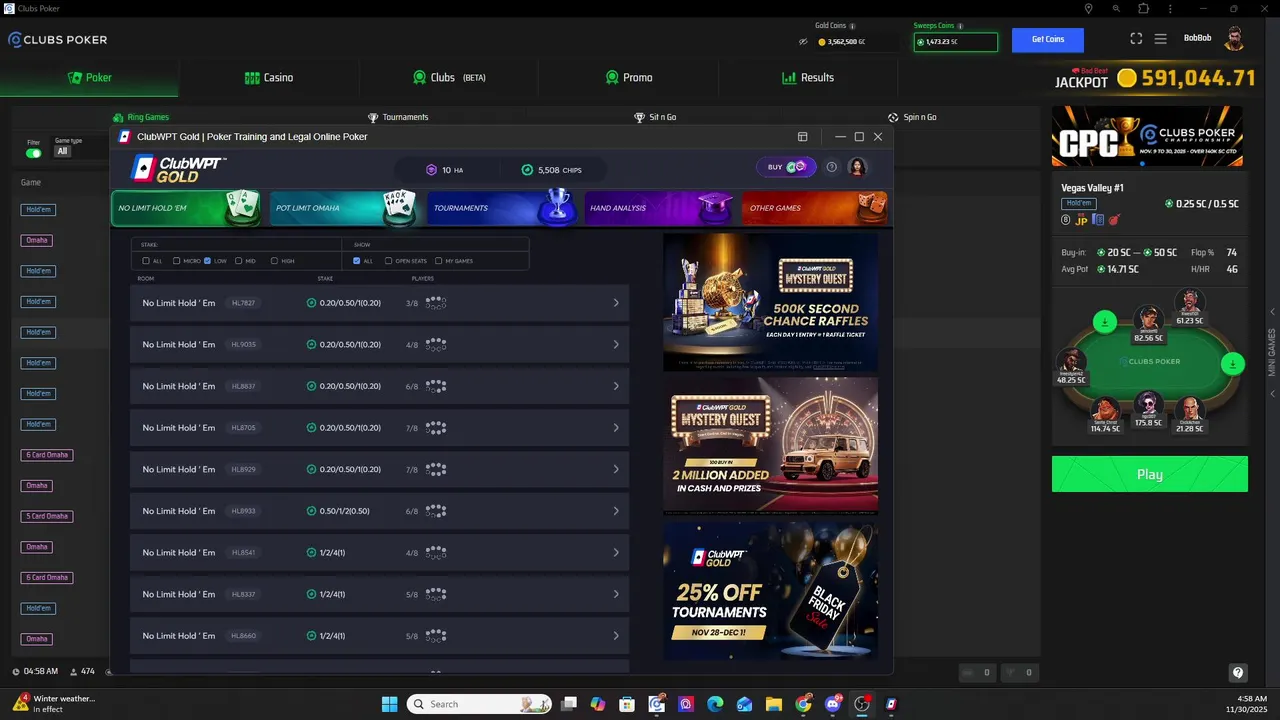Check the MY GAMES checkbox
Viewport: 1280px width, 720px height.
click(x=438, y=261)
